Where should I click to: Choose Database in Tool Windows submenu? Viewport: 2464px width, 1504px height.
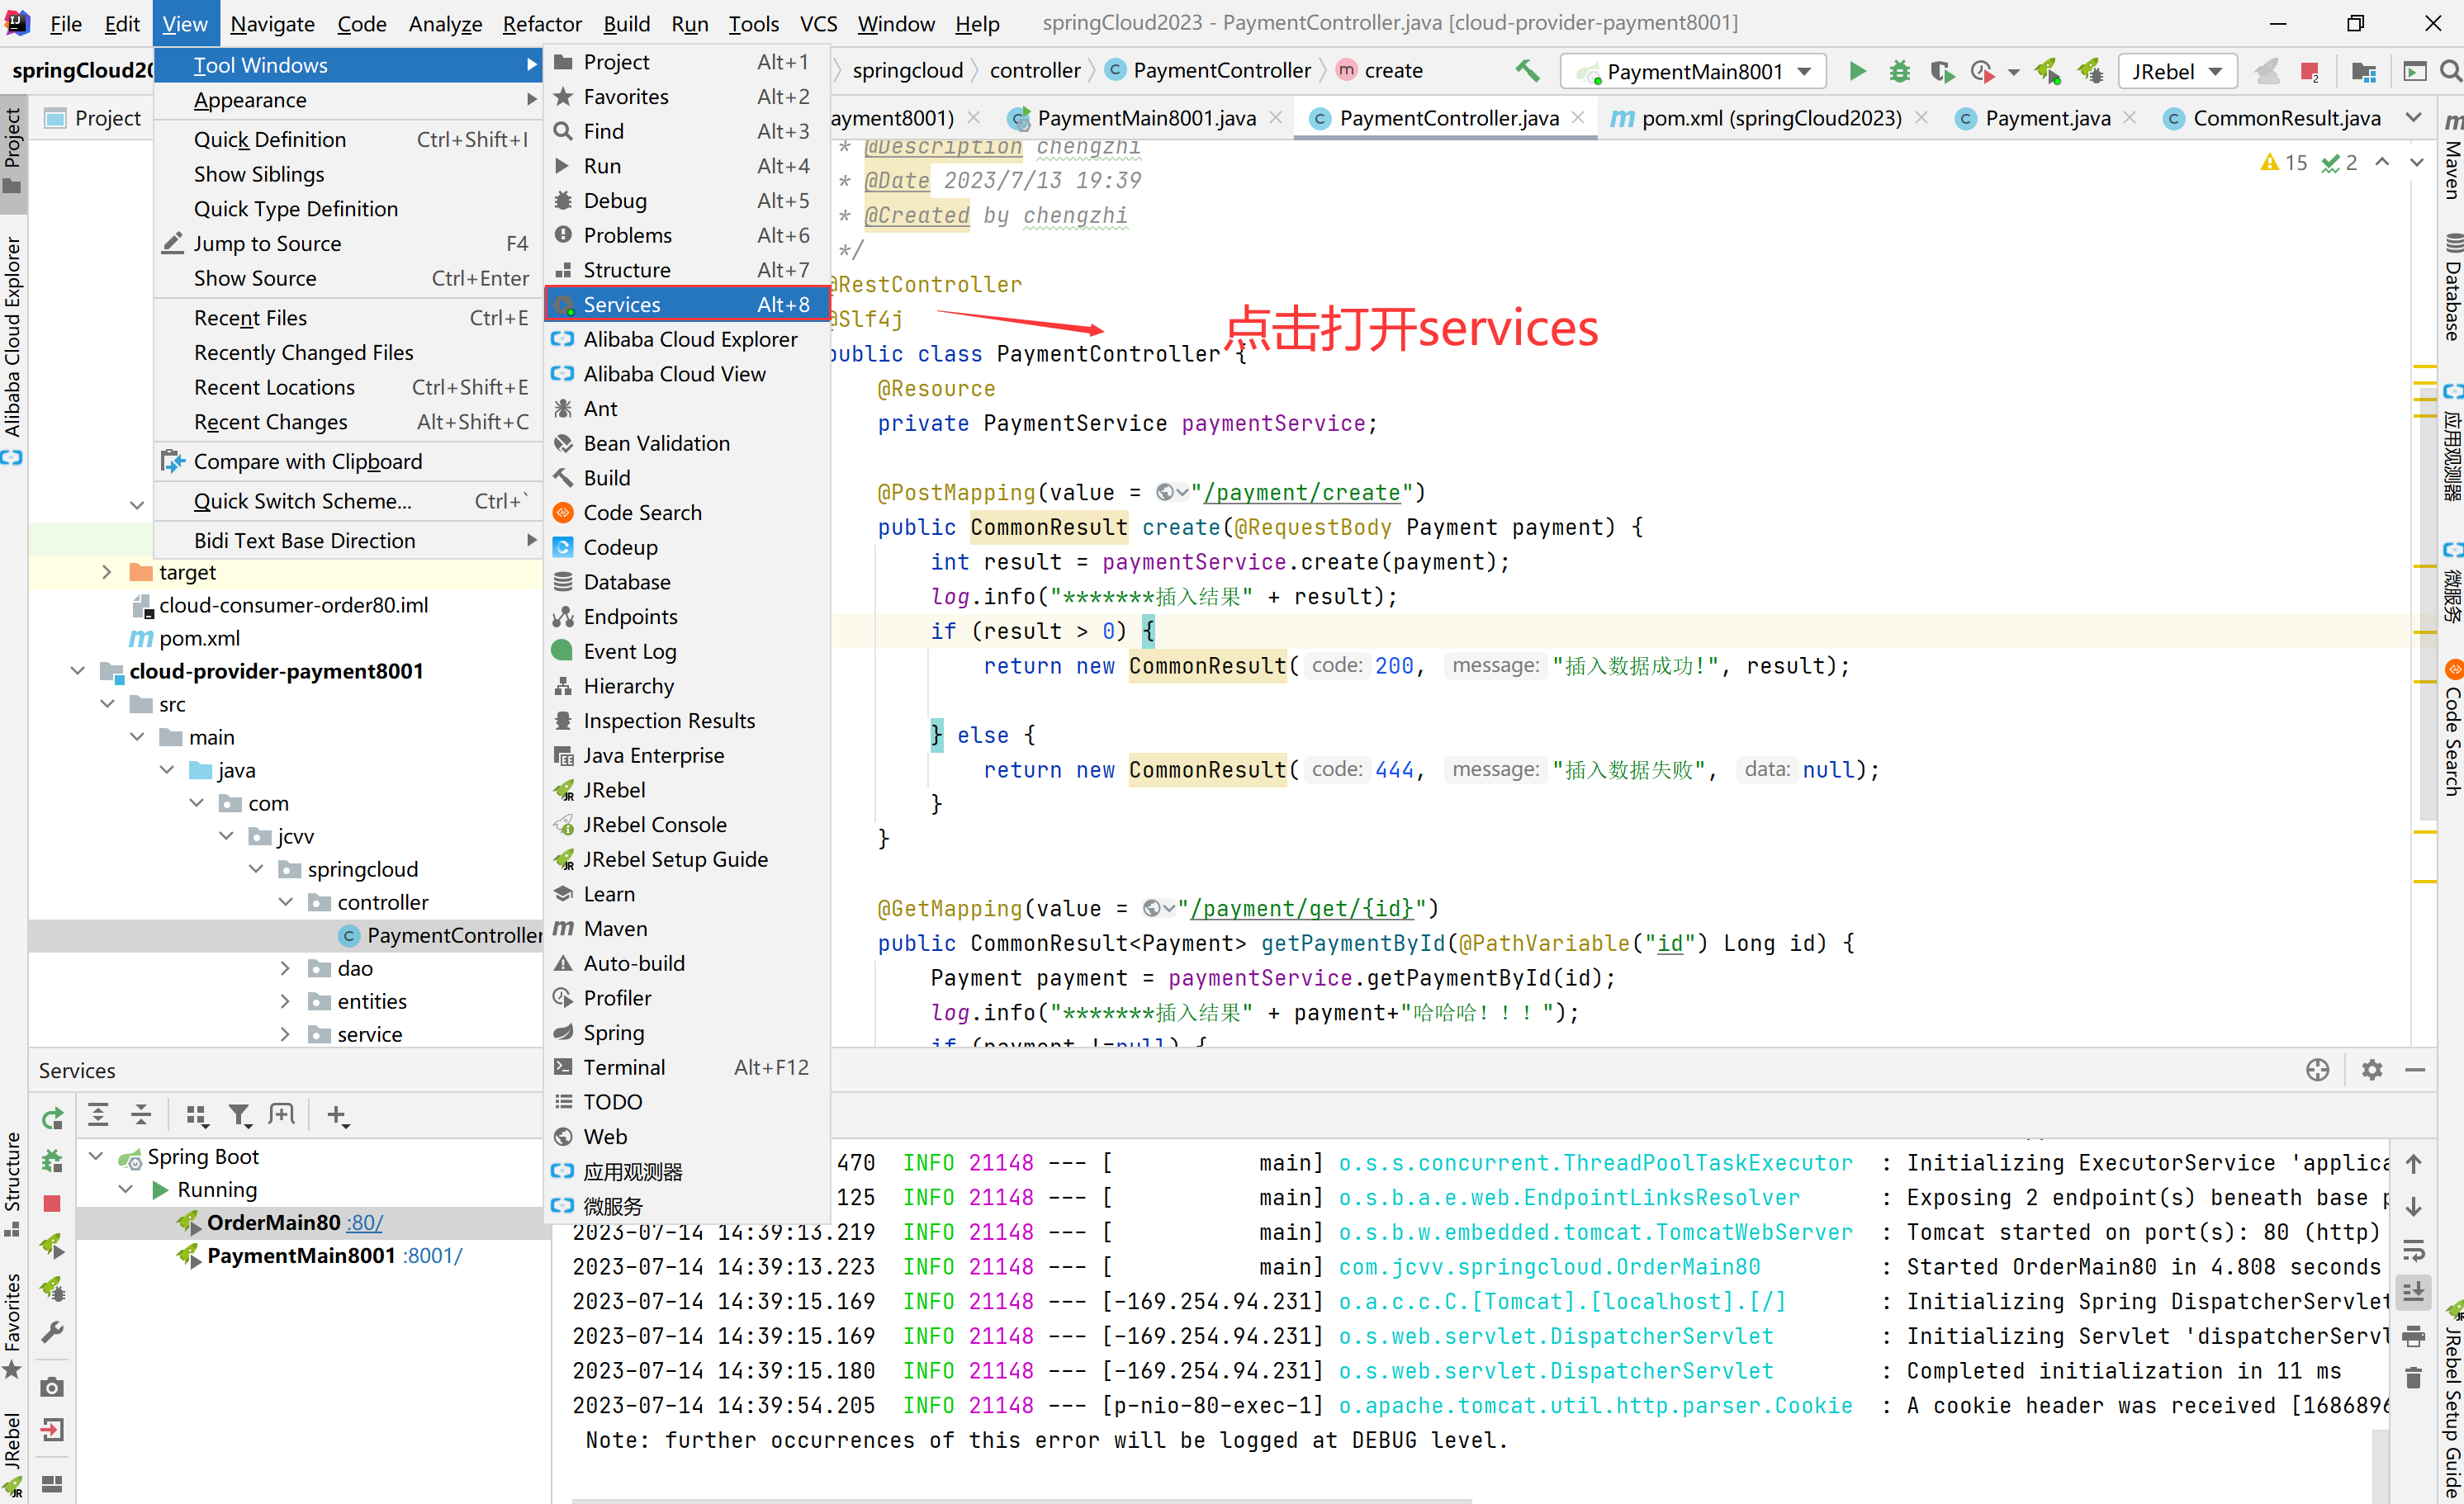688,582
